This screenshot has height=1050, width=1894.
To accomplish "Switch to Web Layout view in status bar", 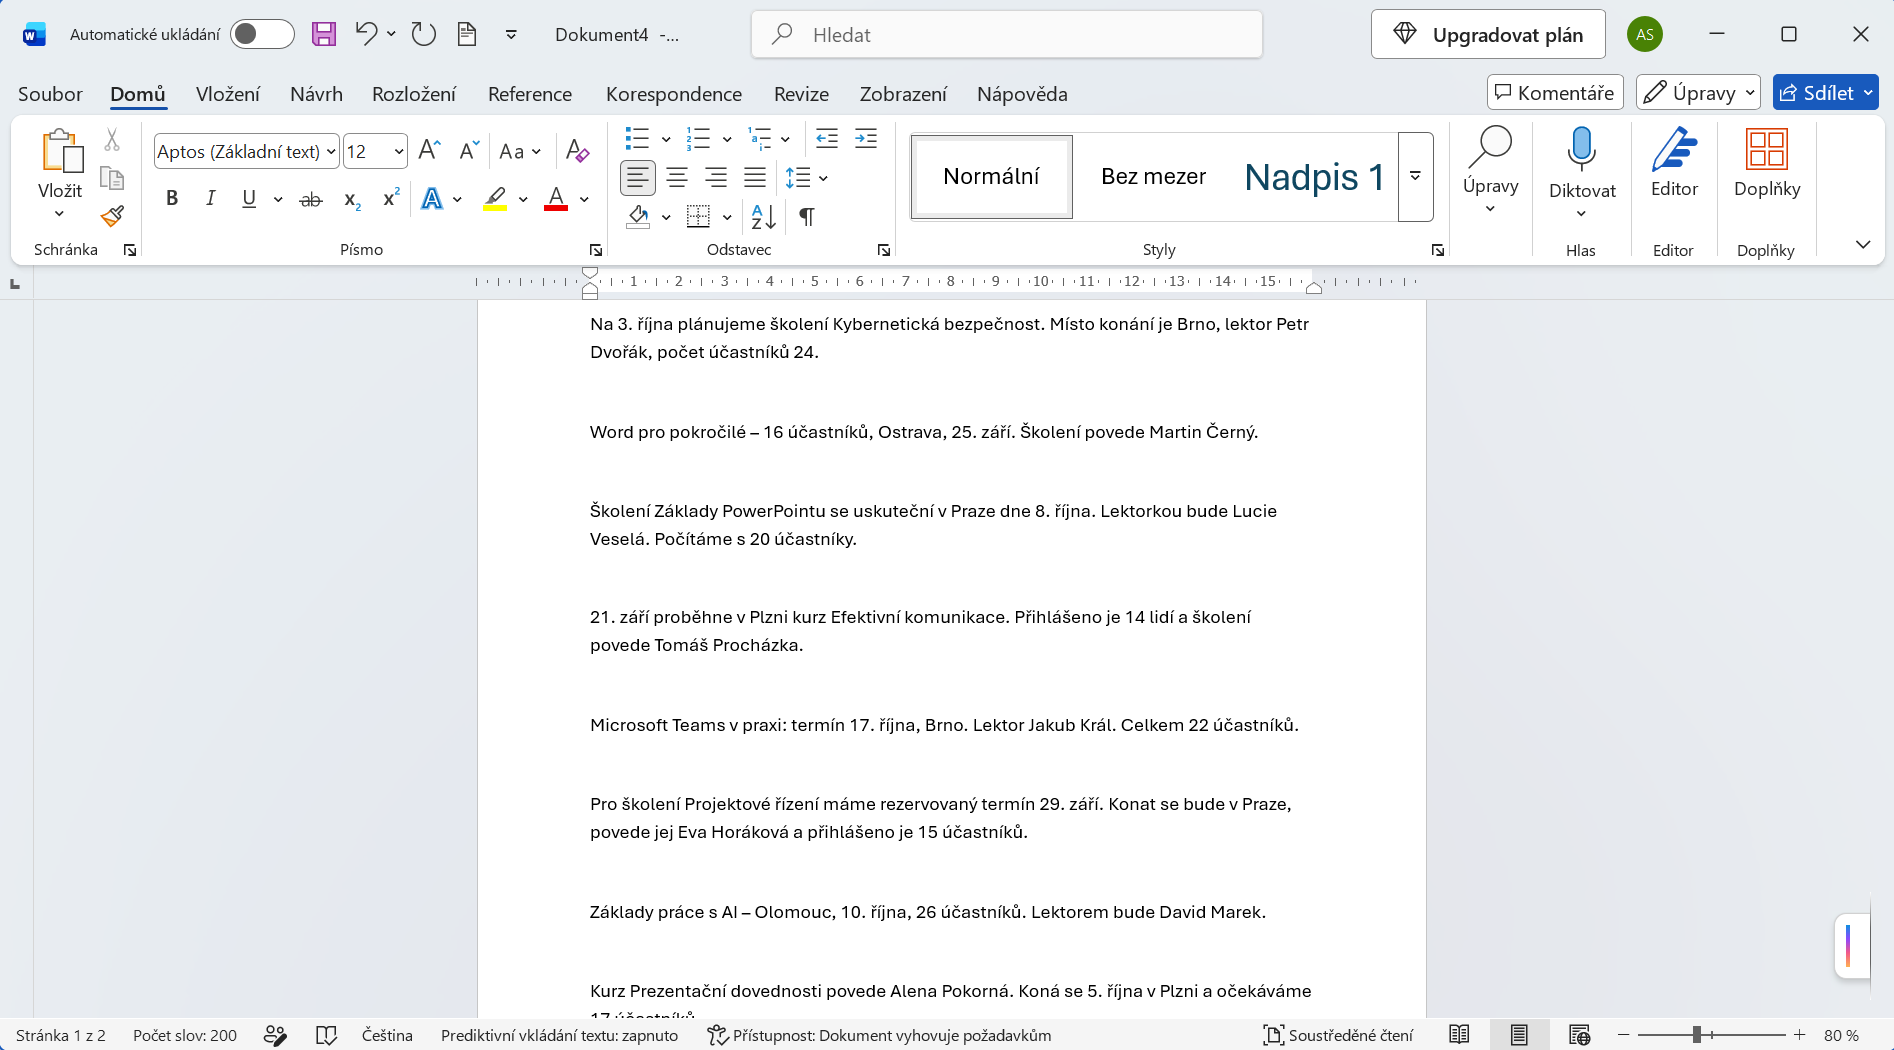I will tap(1579, 1035).
